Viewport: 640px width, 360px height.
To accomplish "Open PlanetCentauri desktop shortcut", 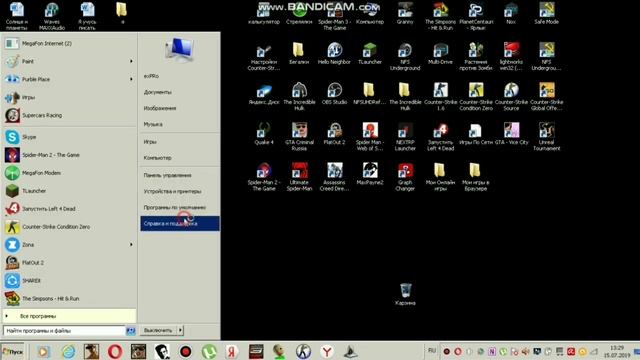I will (476, 16).
